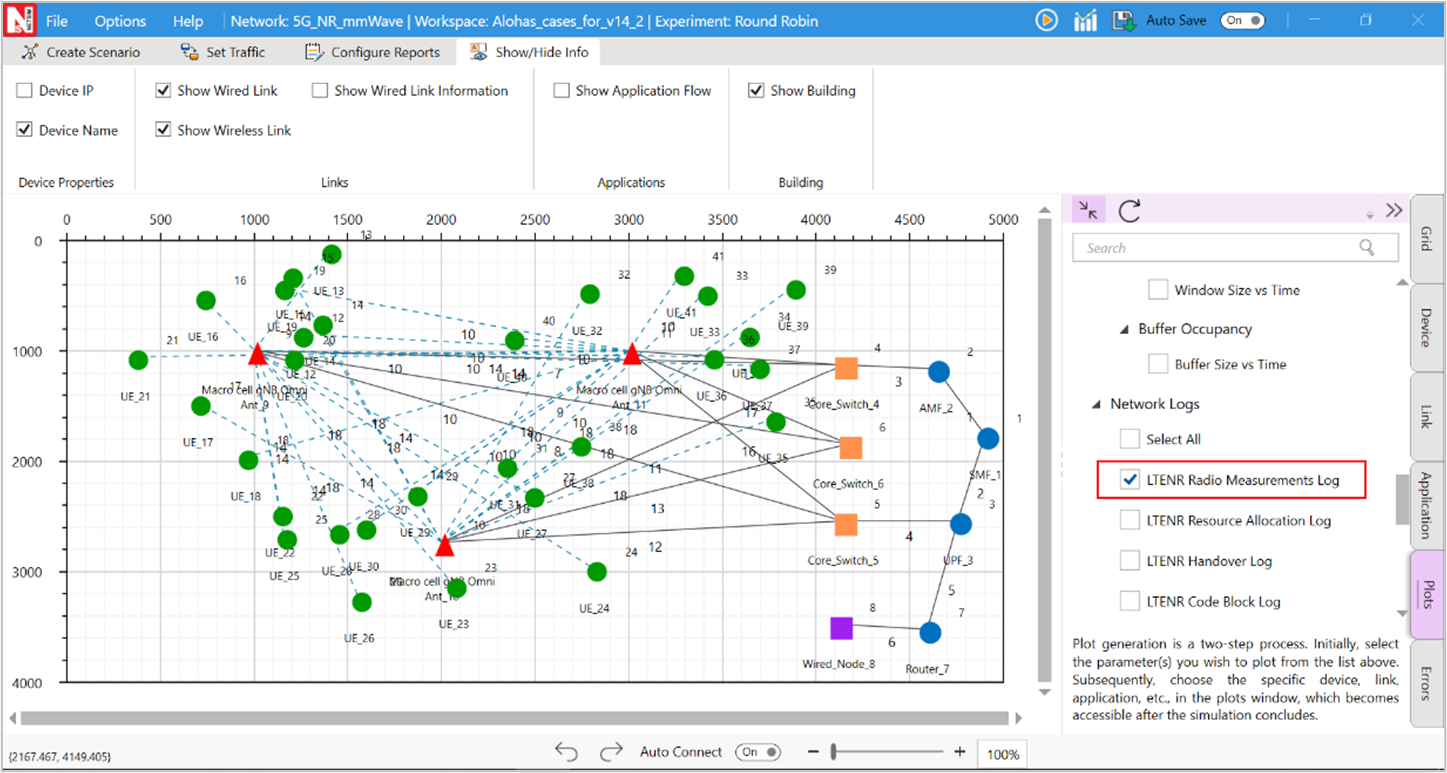Collapse the Network Logs section
This screenshot has height=773, width=1447.
1096,404
